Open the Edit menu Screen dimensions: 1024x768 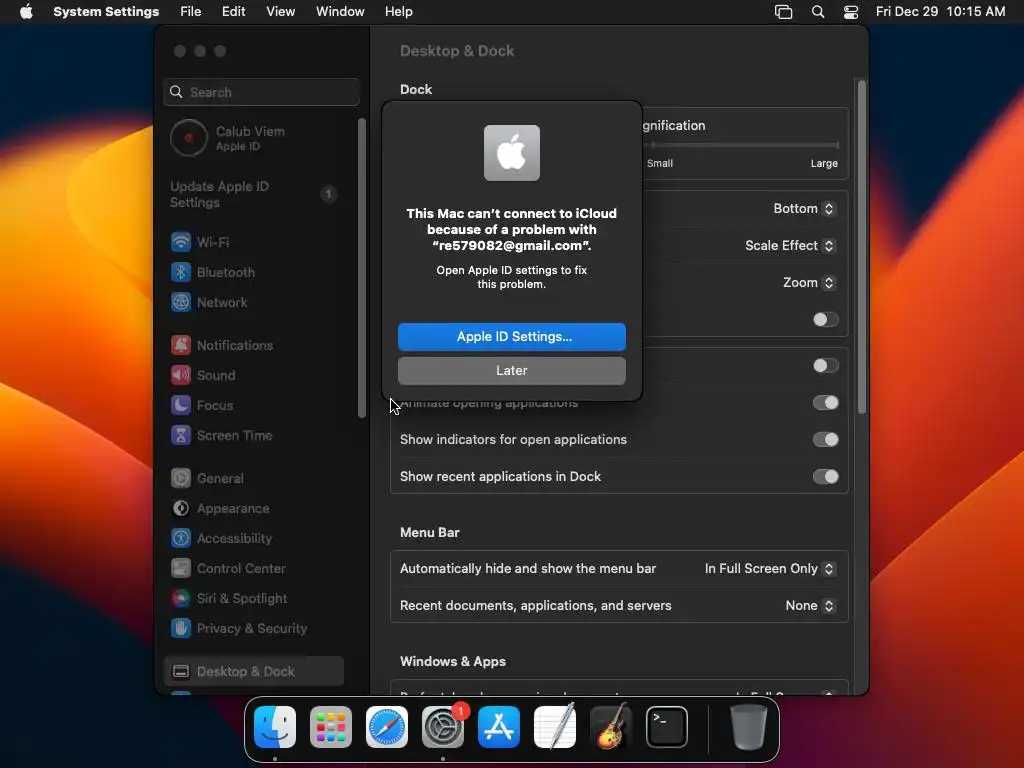(233, 12)
